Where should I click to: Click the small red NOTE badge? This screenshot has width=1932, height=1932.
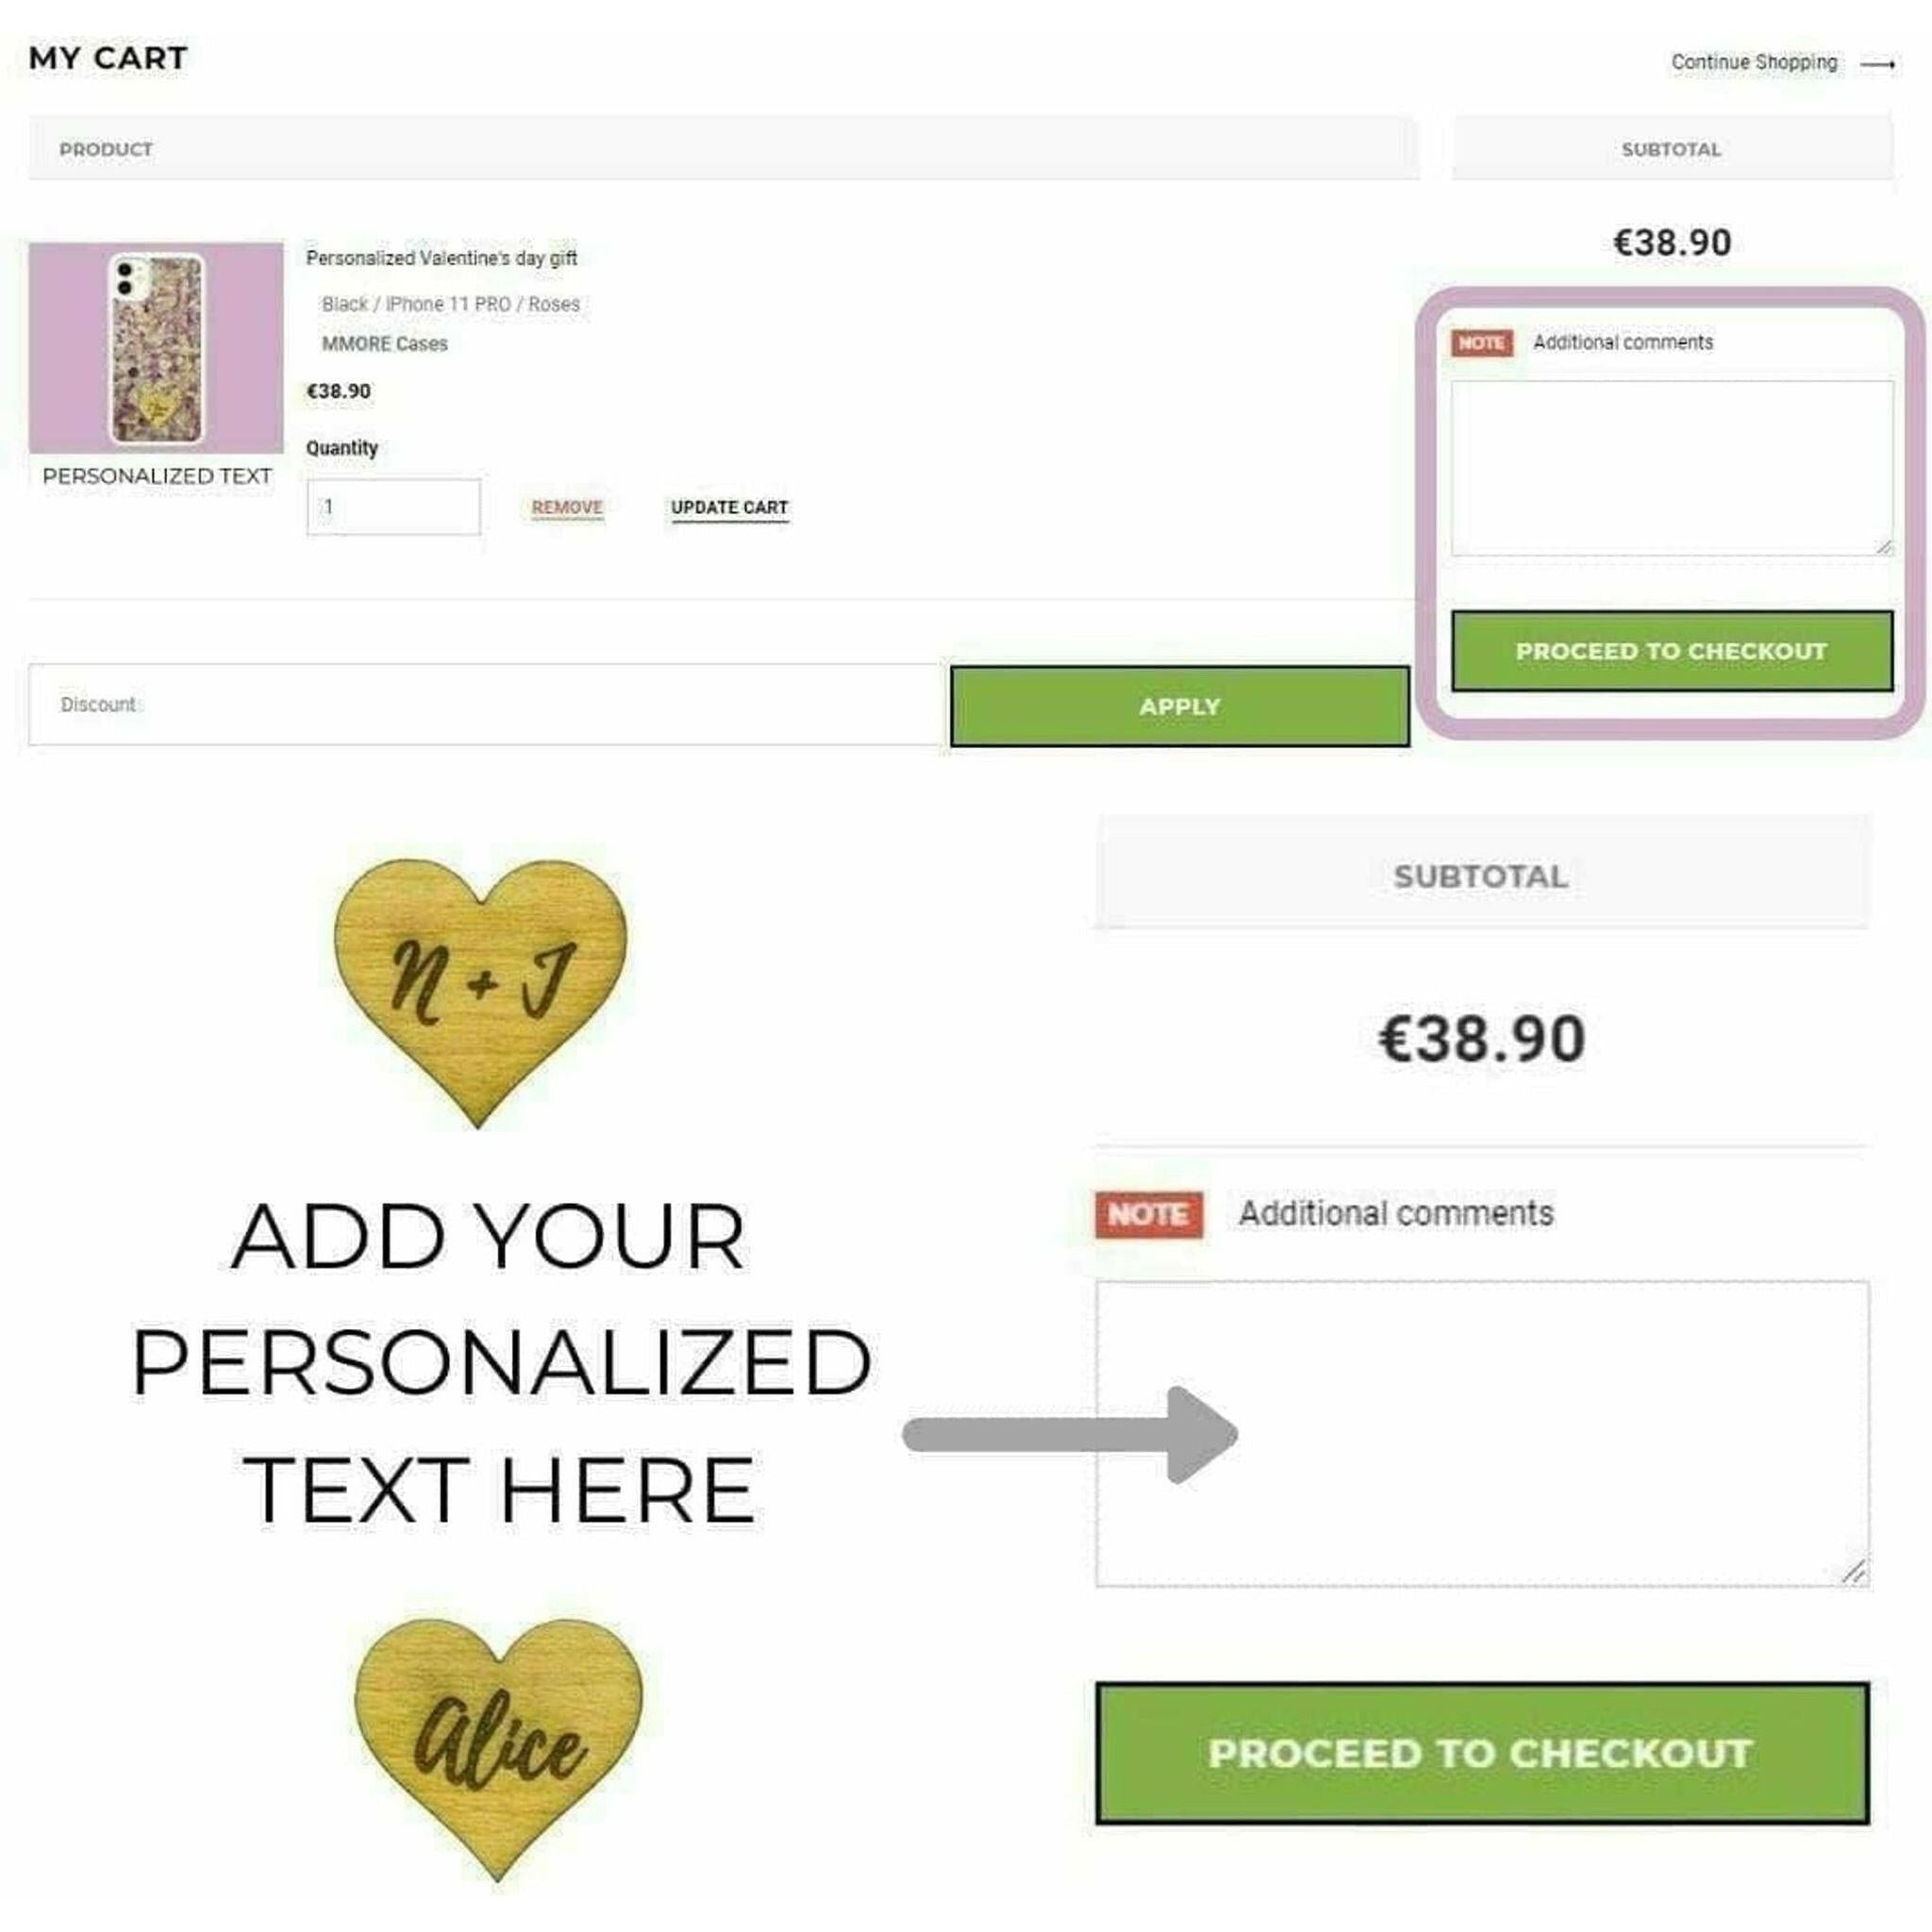pos(1481,343)
